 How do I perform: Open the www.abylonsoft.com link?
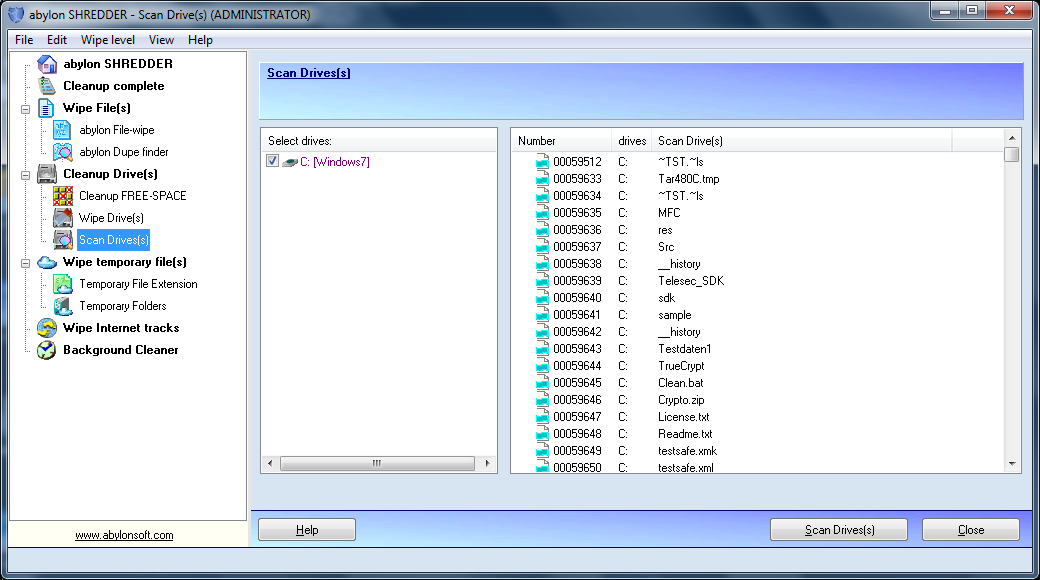pos(124,535)
